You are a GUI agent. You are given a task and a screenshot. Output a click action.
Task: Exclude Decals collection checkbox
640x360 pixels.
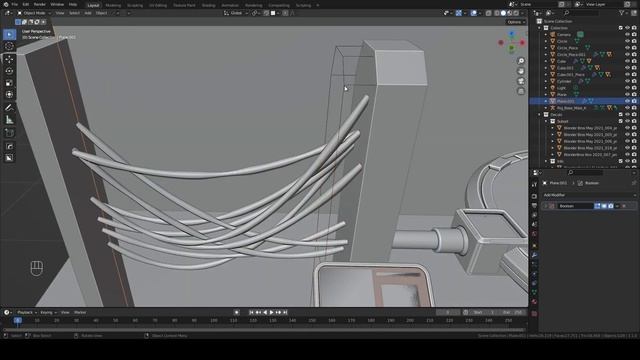click(x=621, y=115)
